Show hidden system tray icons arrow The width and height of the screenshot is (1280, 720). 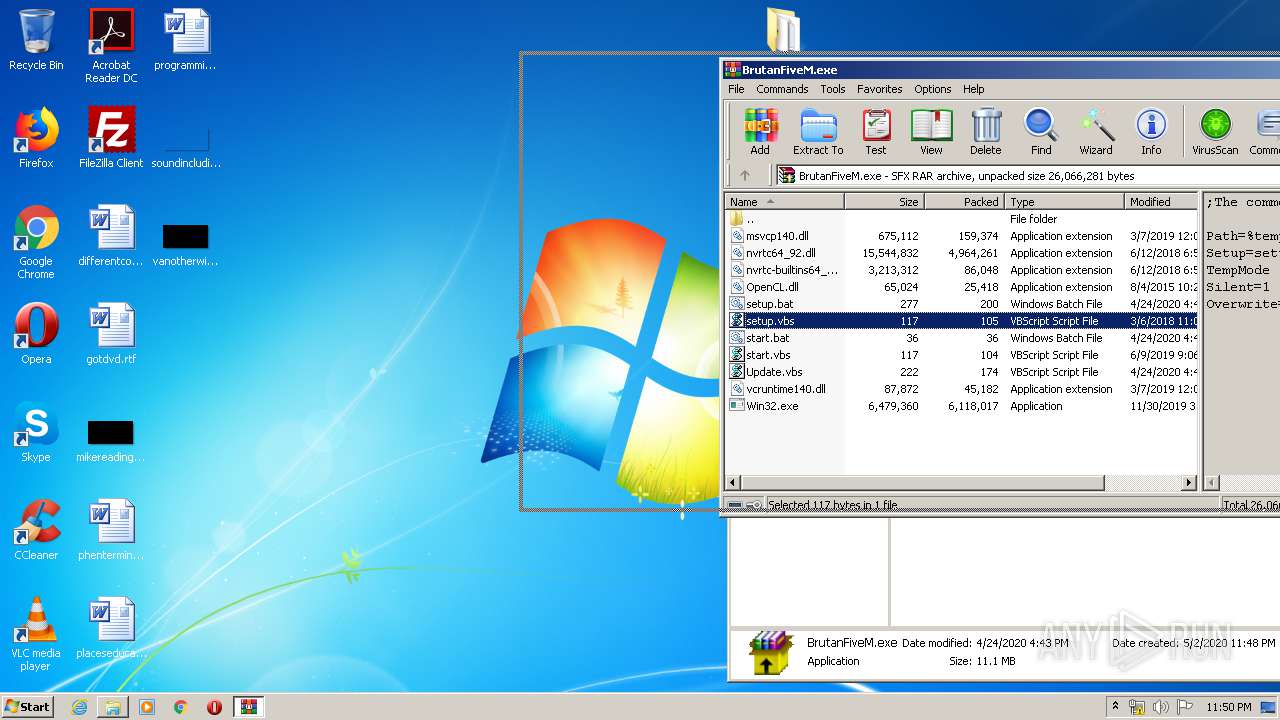(1115, 707)
